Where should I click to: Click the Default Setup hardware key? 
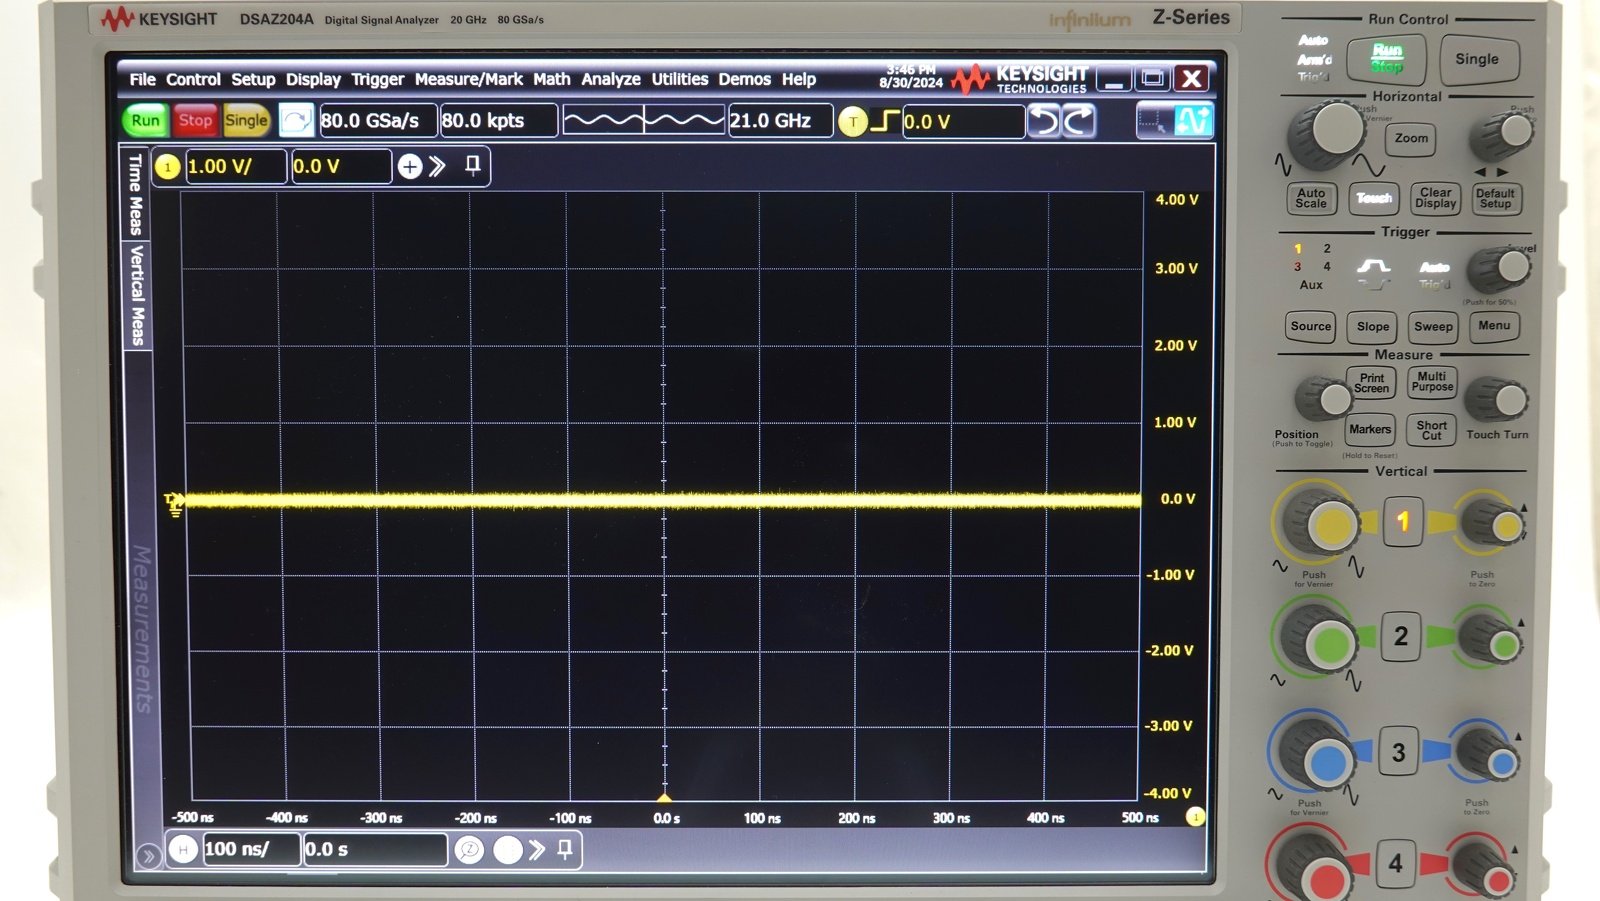[1495, 198]
